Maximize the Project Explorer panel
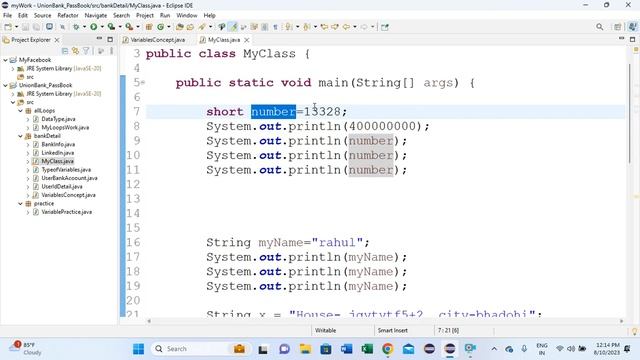Image resolution: width=640 pixels, height=360 pixels. [x=110, y=39]
